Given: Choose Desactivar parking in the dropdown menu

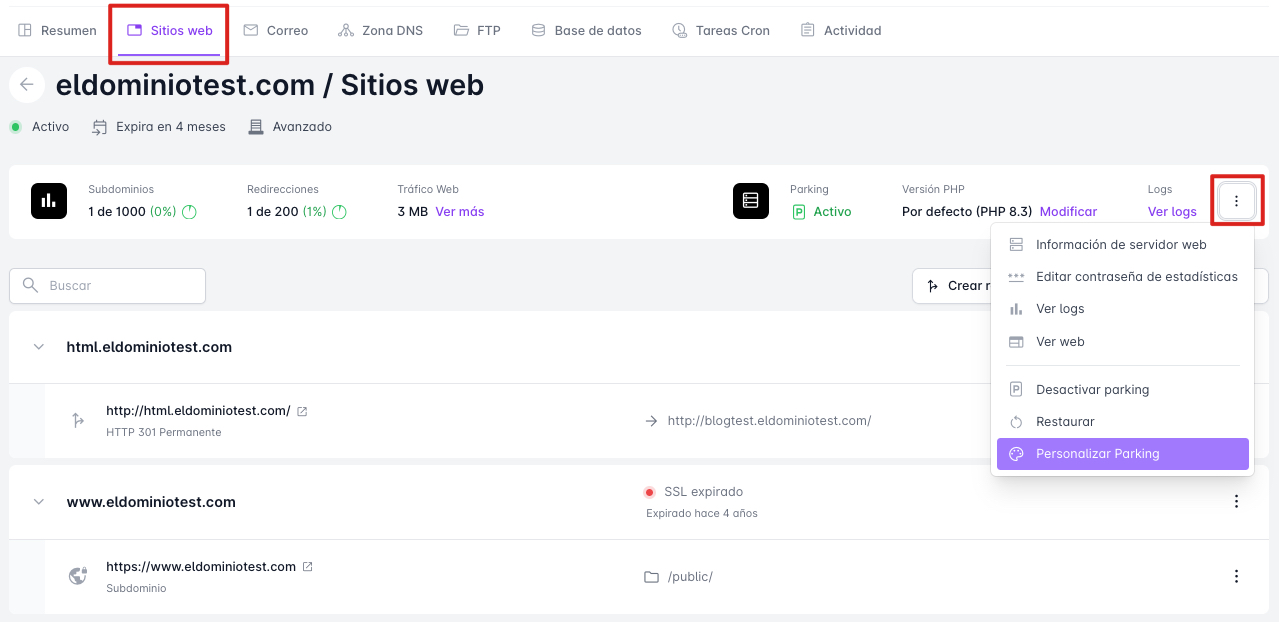Looking at the screenshot, I should pyautogui.click(x=1092, y=390).
